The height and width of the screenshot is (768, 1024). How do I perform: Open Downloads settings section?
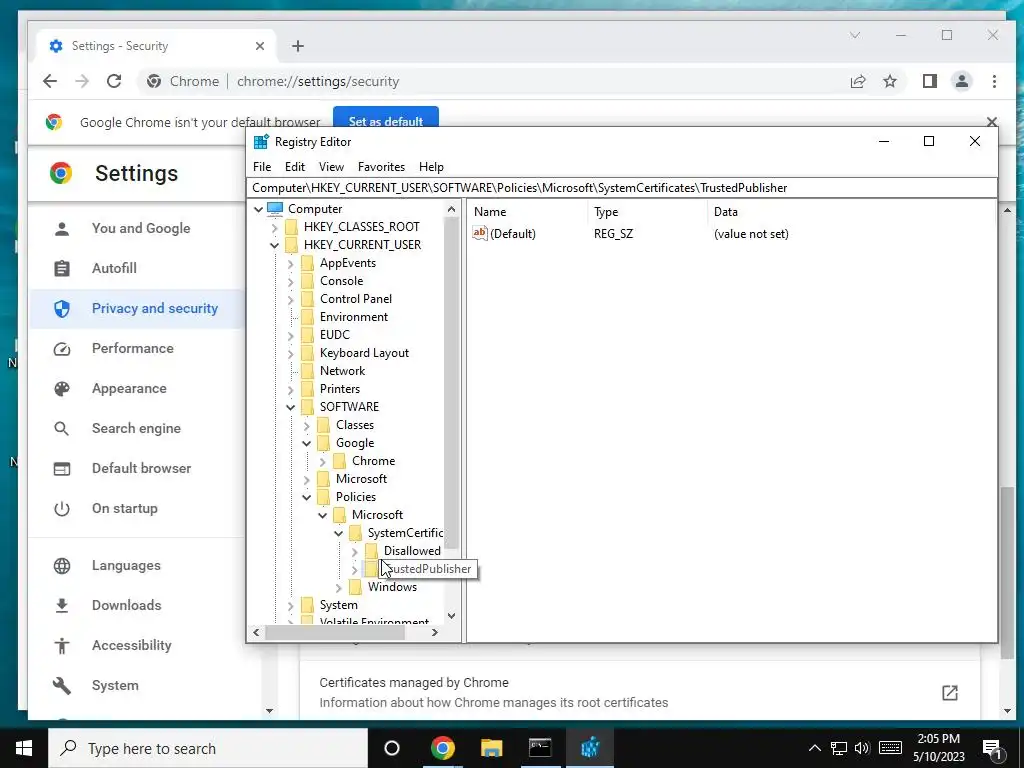point(127,605)
